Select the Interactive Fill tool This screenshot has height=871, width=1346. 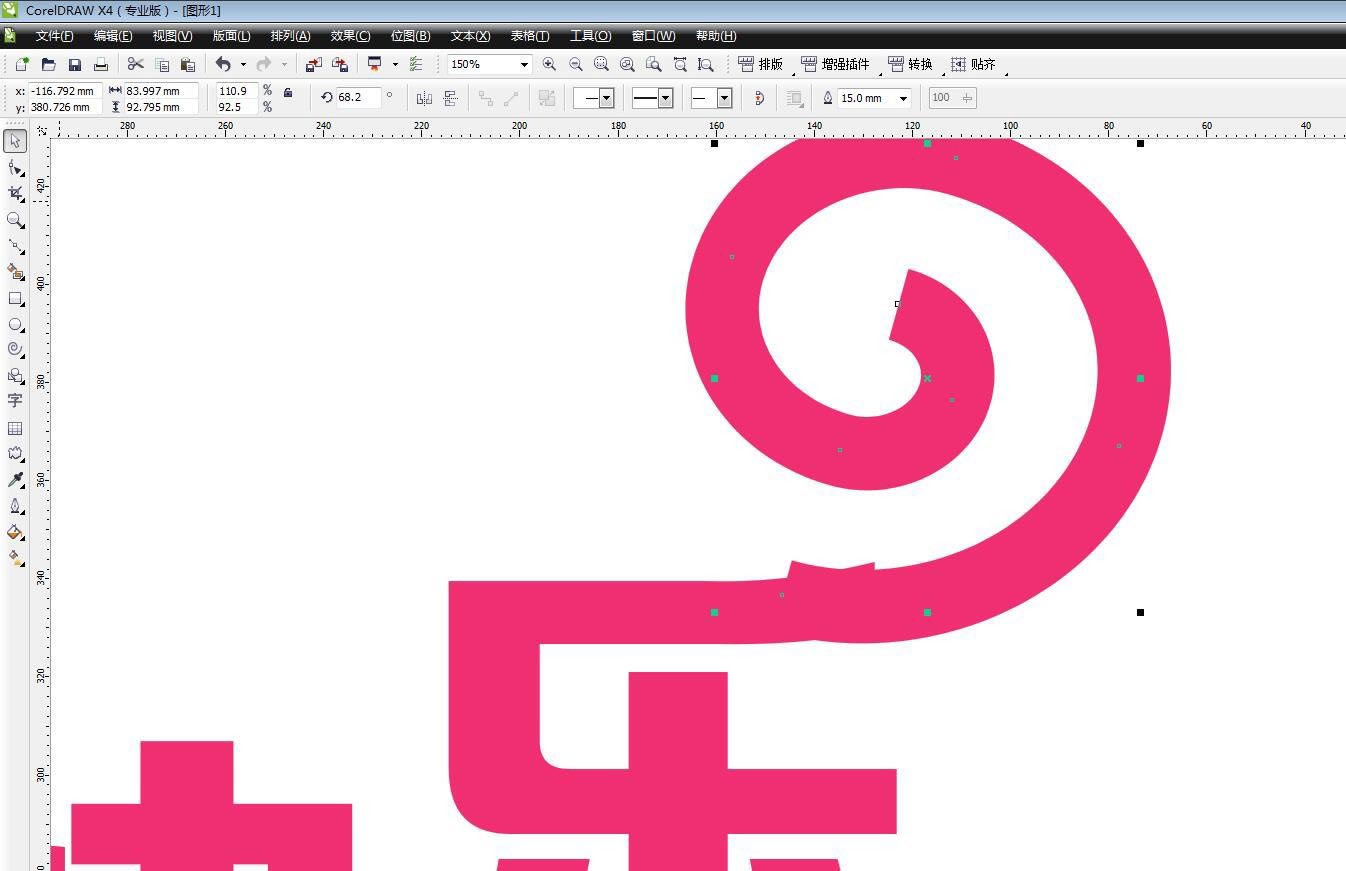(15, 558)
